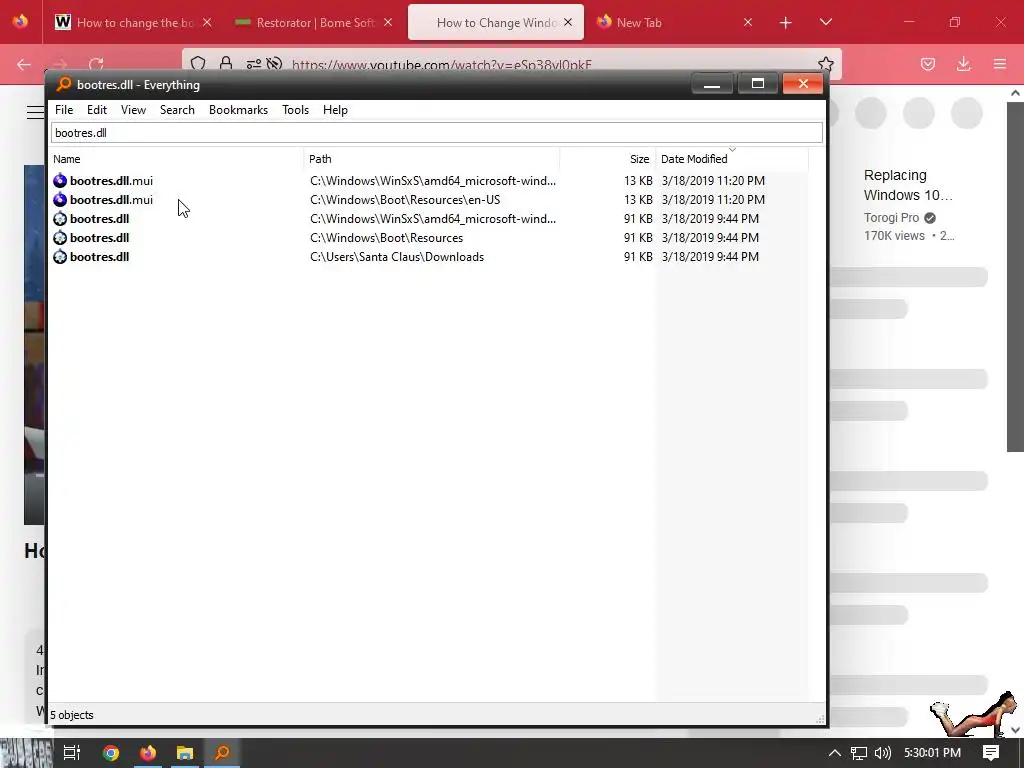Close the Restorator Firefox tab
This screenshot has width=1024, height=768.
388,22
